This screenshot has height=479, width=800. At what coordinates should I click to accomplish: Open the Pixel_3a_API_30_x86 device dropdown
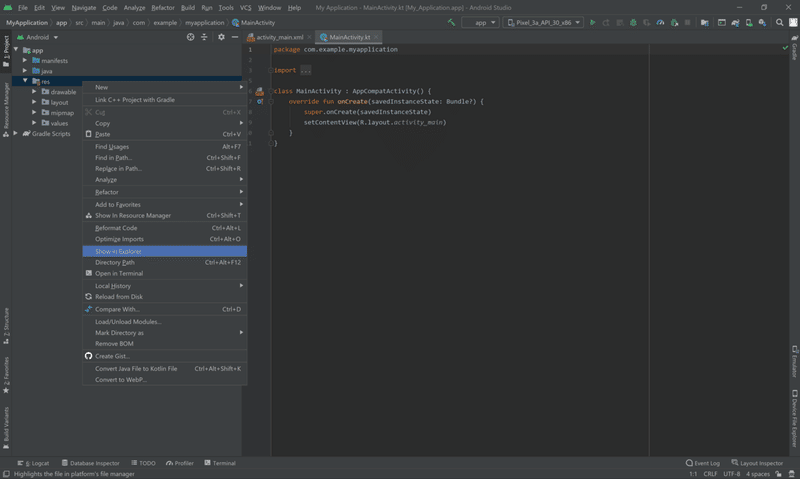[543, 22]
